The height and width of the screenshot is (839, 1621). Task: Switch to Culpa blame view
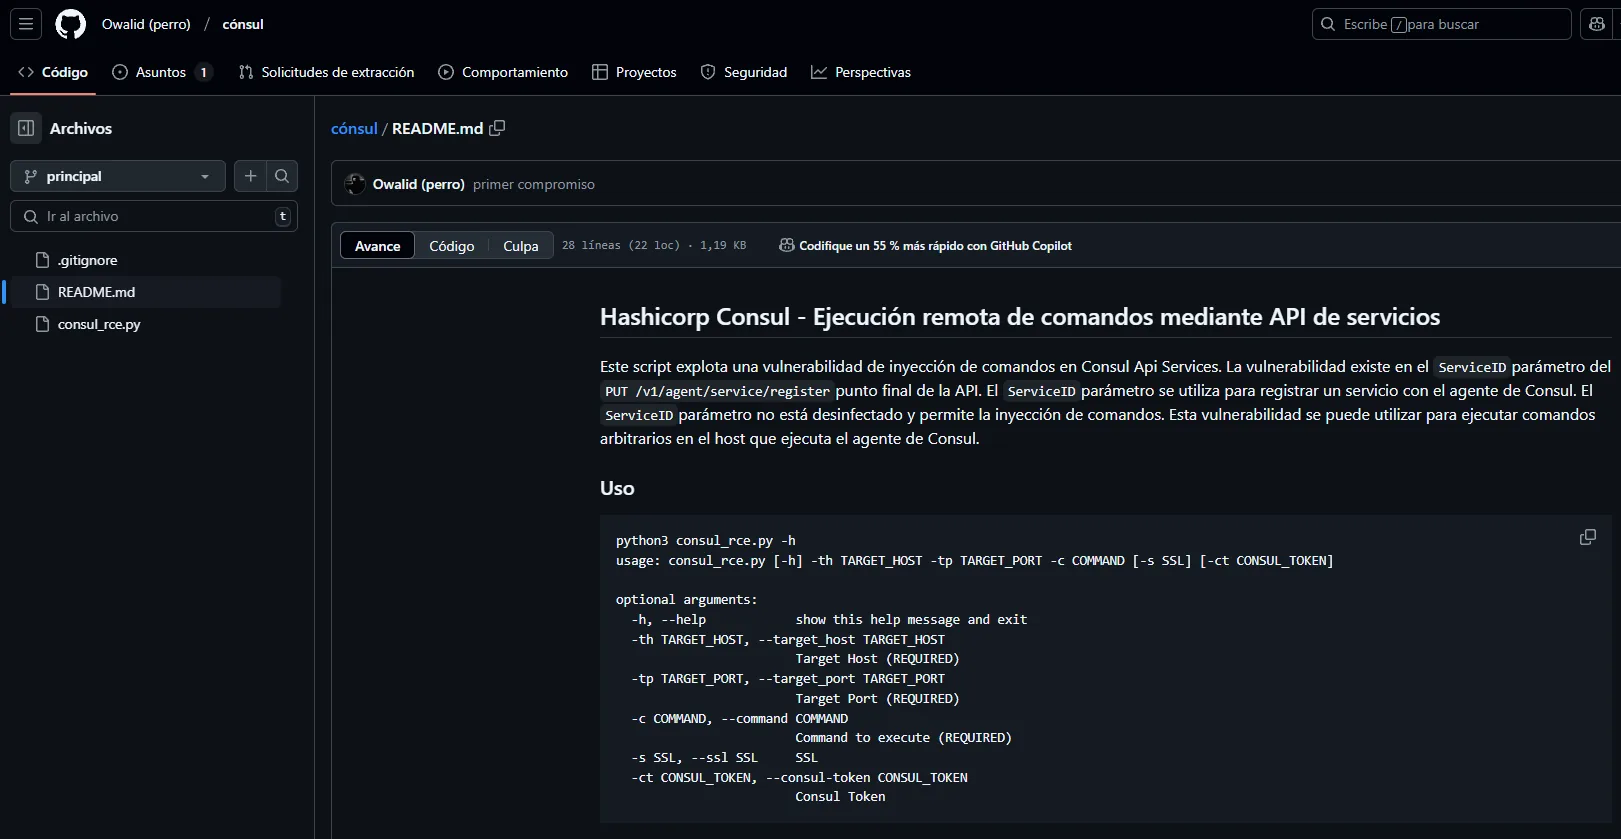pyautogui.click(x=521, y=246)
